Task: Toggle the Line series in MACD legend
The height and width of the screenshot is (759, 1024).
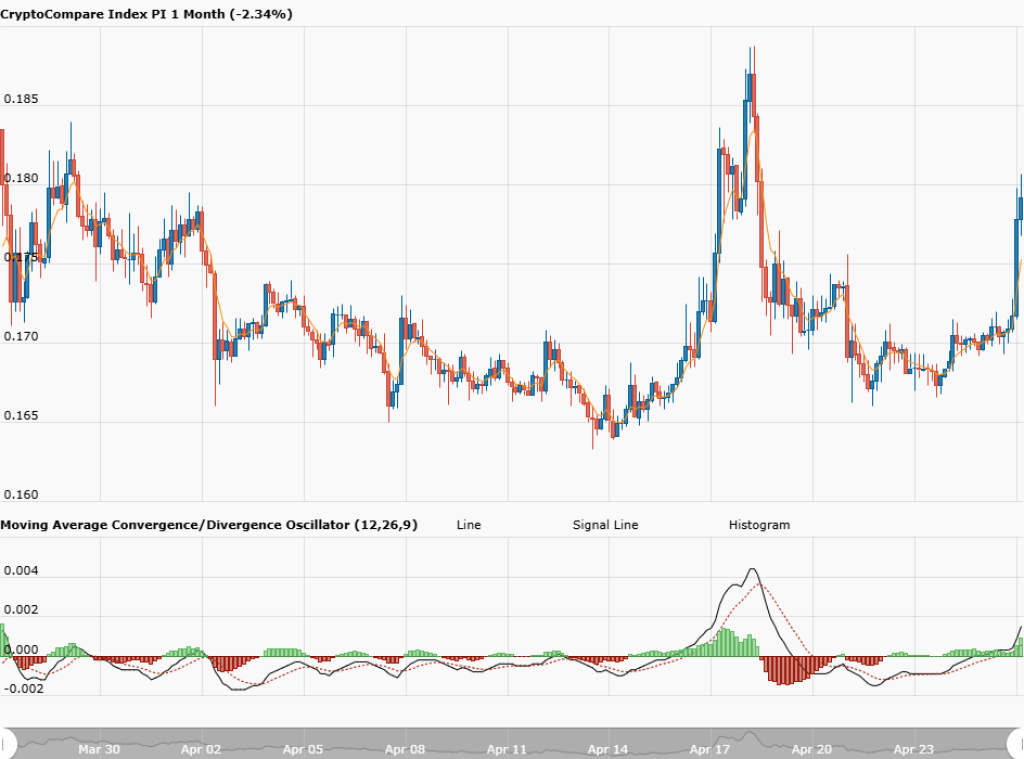Action: tap(468, 525)
